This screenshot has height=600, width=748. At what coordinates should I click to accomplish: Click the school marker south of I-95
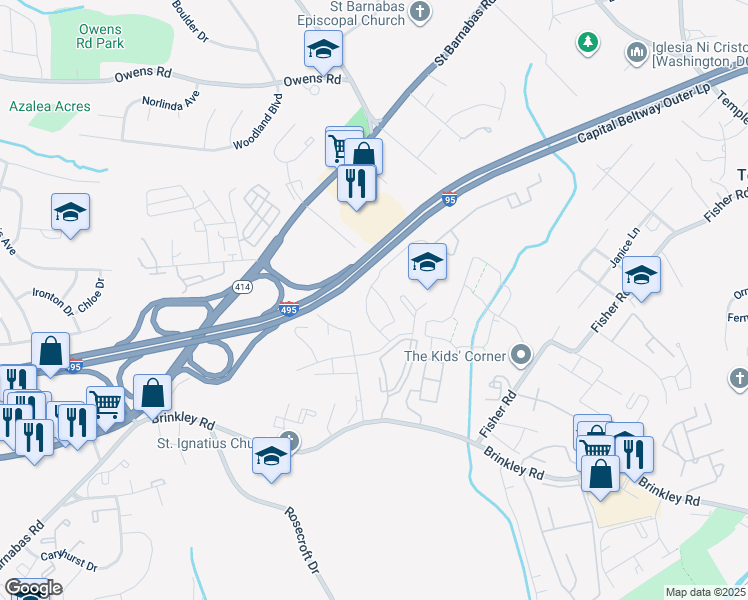pyautogui.click(x=427, y=262)
